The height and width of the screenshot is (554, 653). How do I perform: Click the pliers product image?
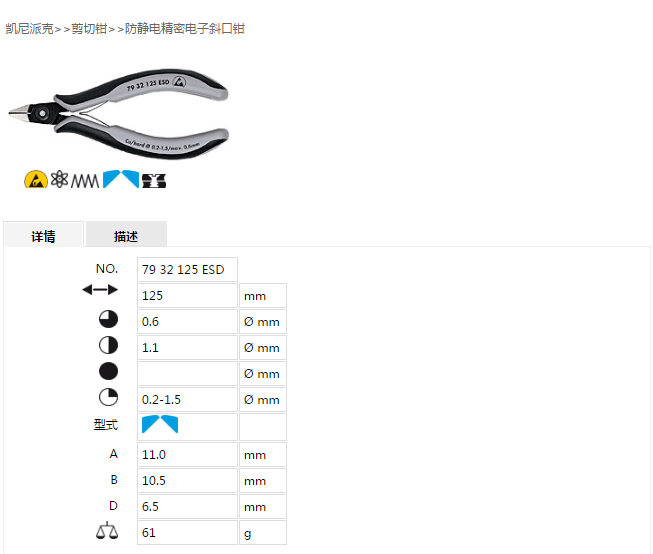(119, 113)
